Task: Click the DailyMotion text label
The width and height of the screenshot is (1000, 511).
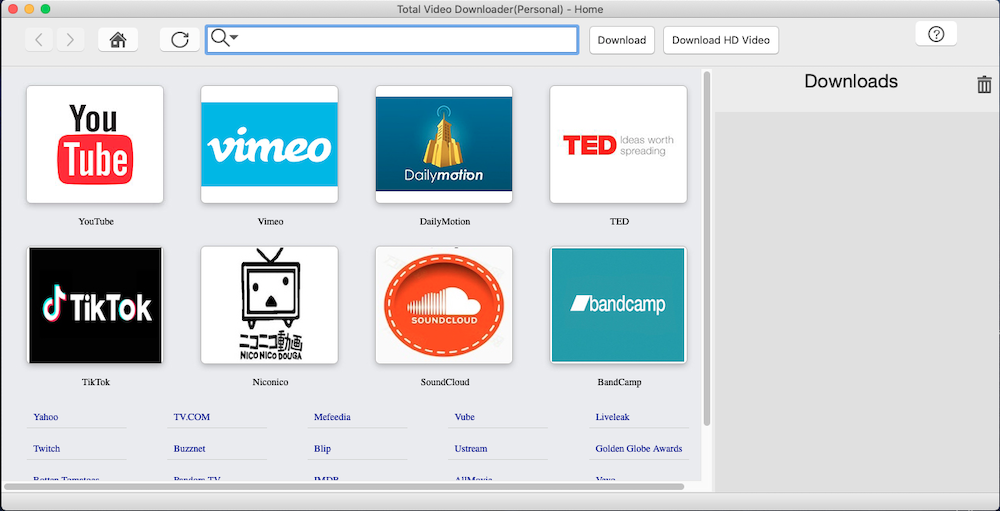Action: tap(445, 221)
